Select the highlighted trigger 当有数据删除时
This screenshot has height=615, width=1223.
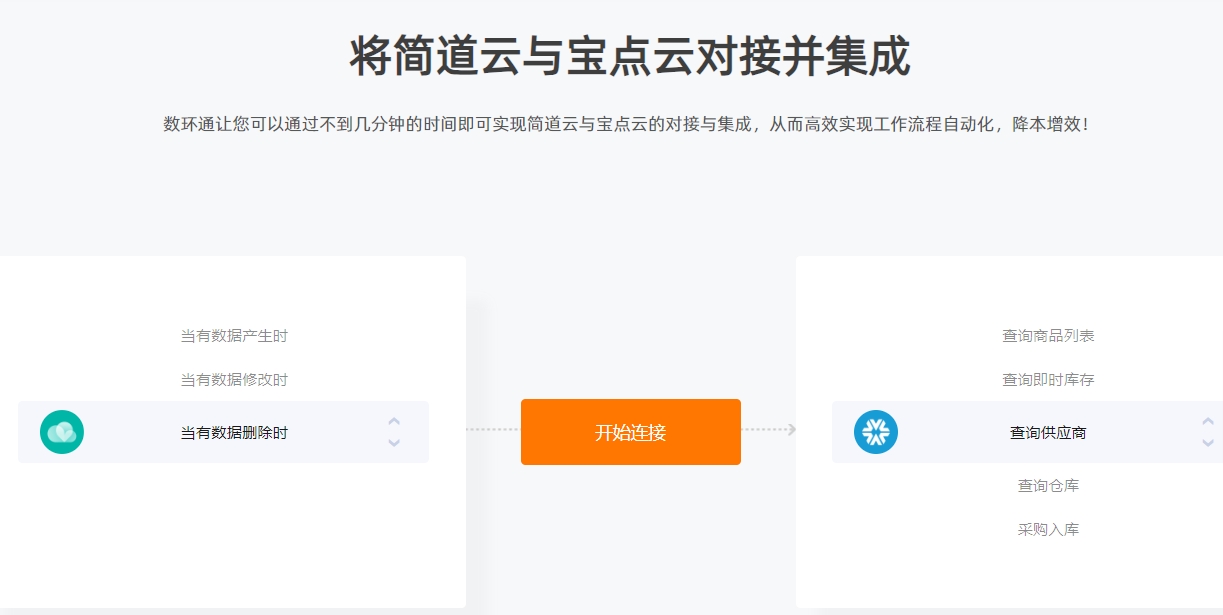click(234, 433)
